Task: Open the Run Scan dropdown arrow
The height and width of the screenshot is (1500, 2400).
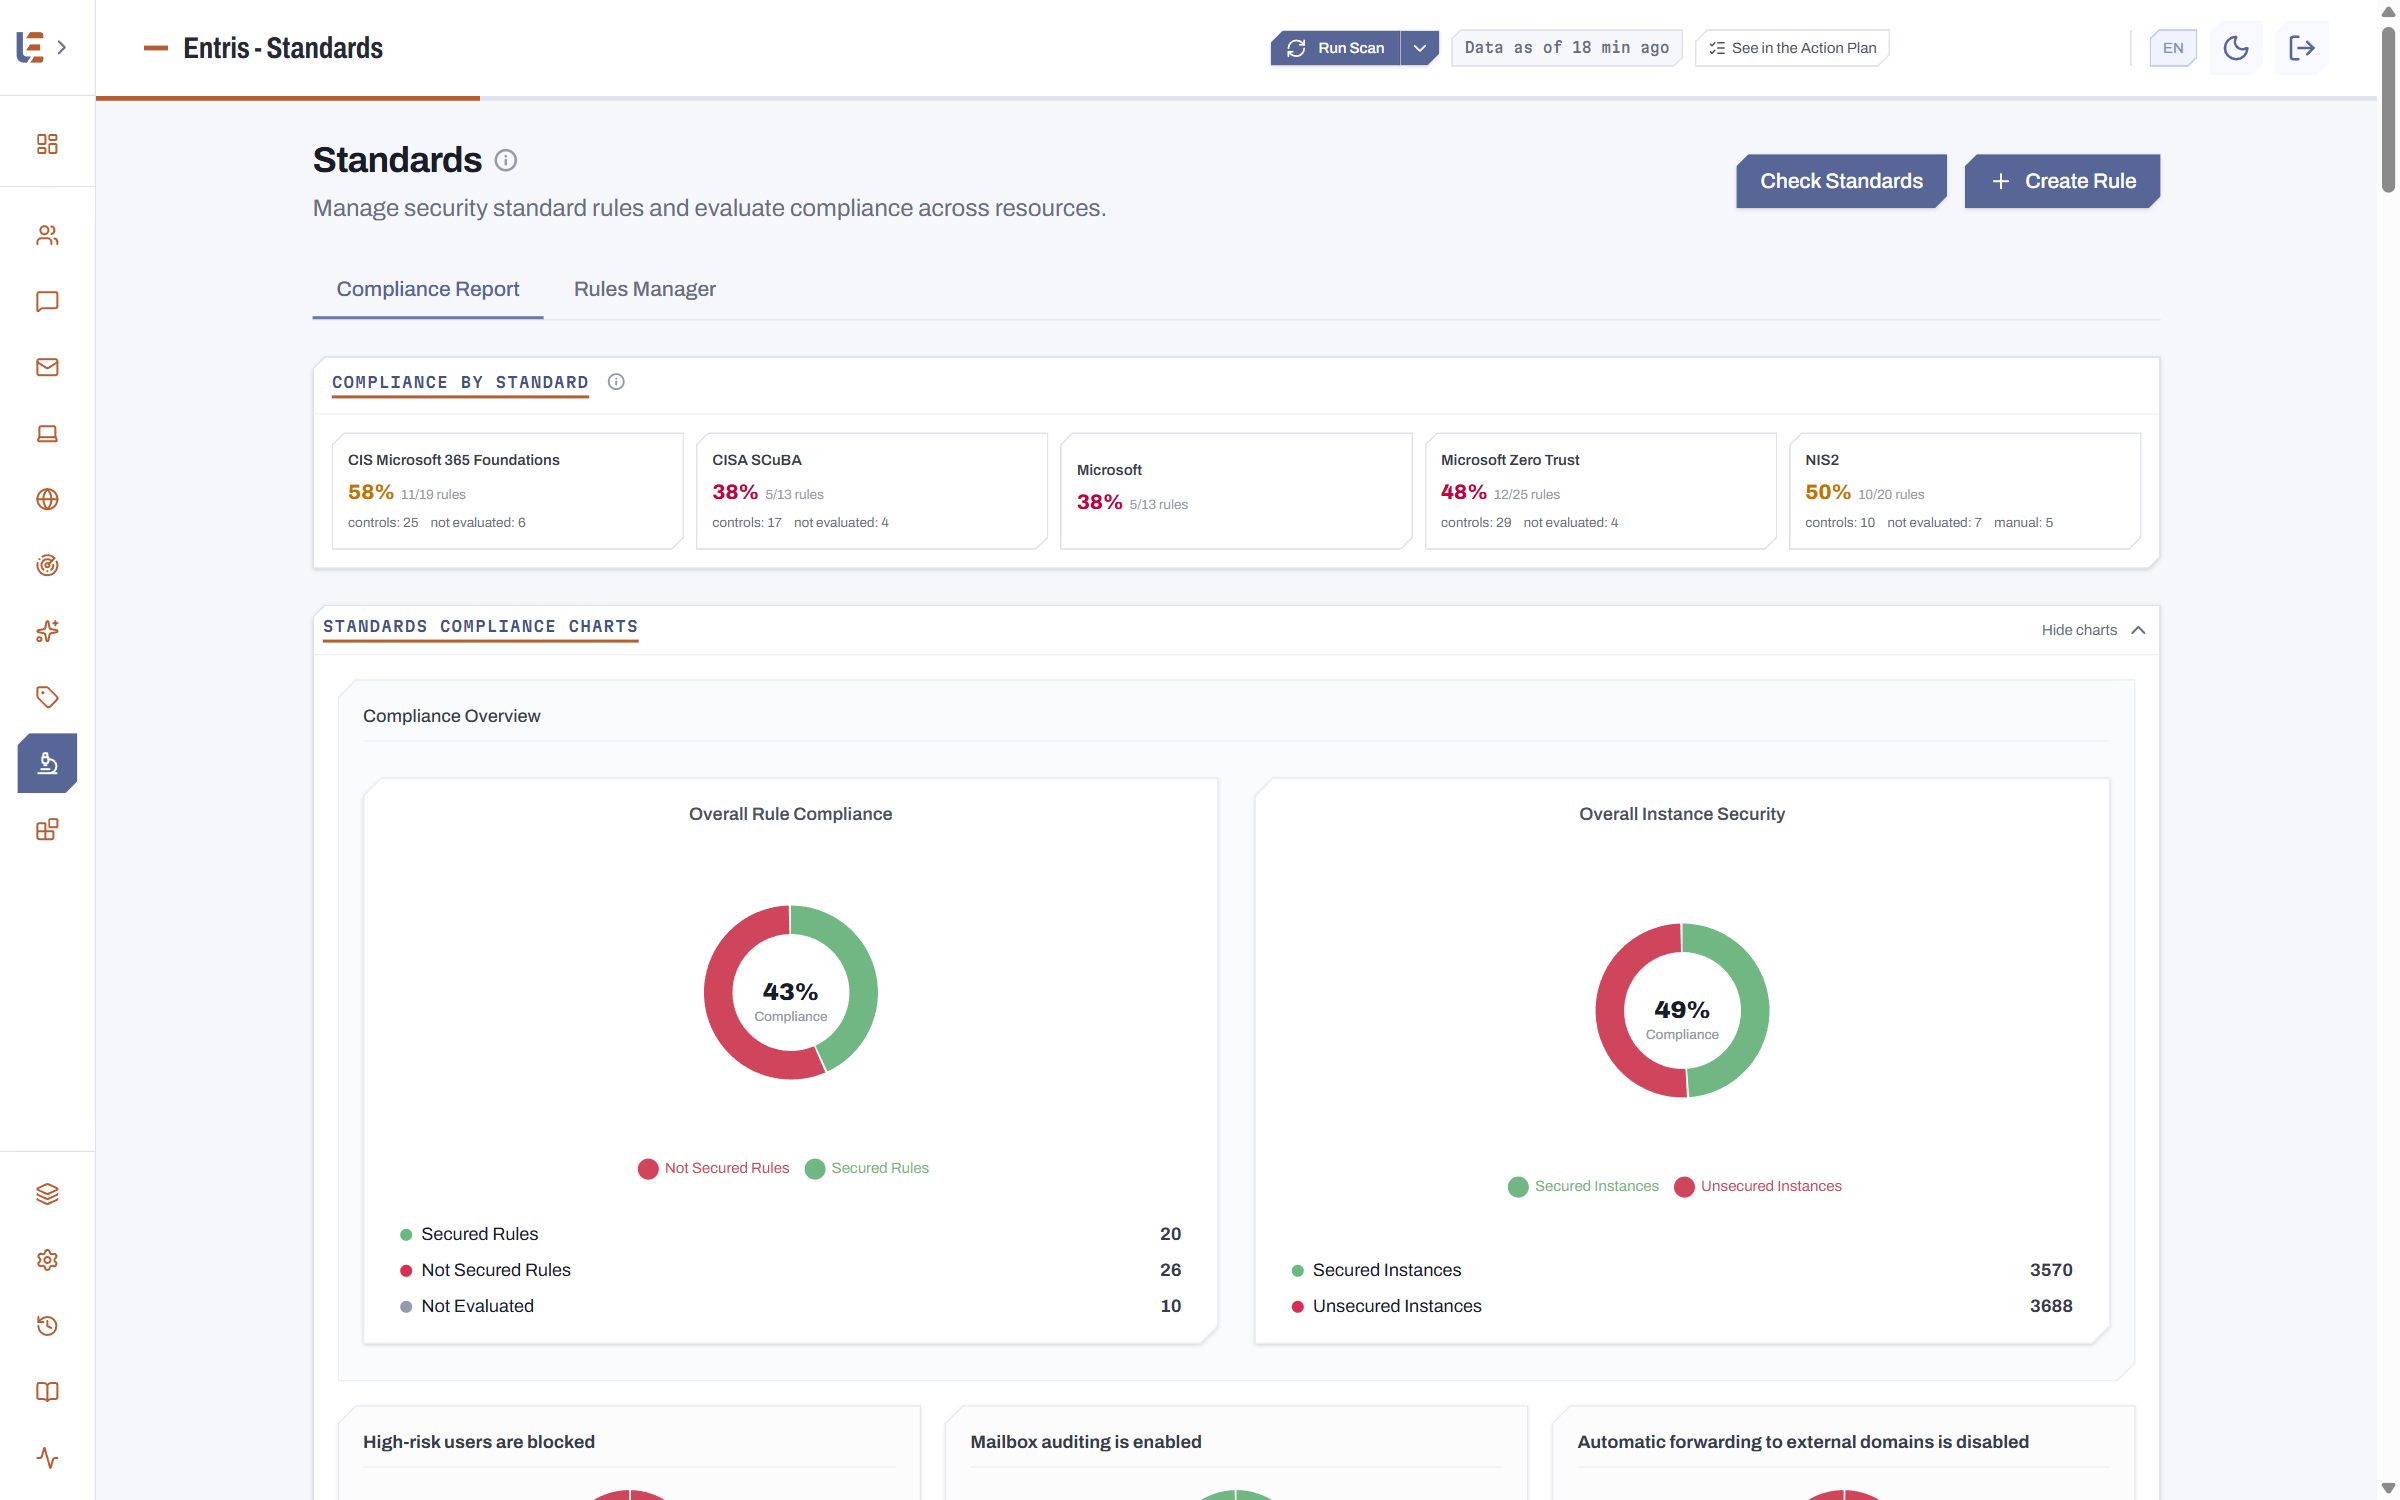Action: (1419, 48)
